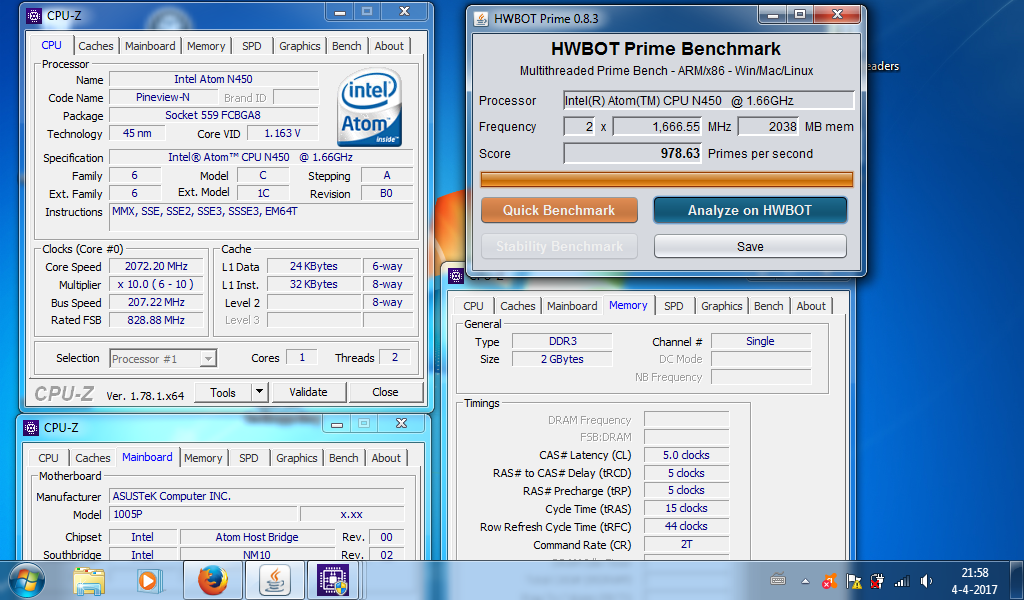
Task: Switch to Memory tab in top CPU-Z
Action: [206, 46]
